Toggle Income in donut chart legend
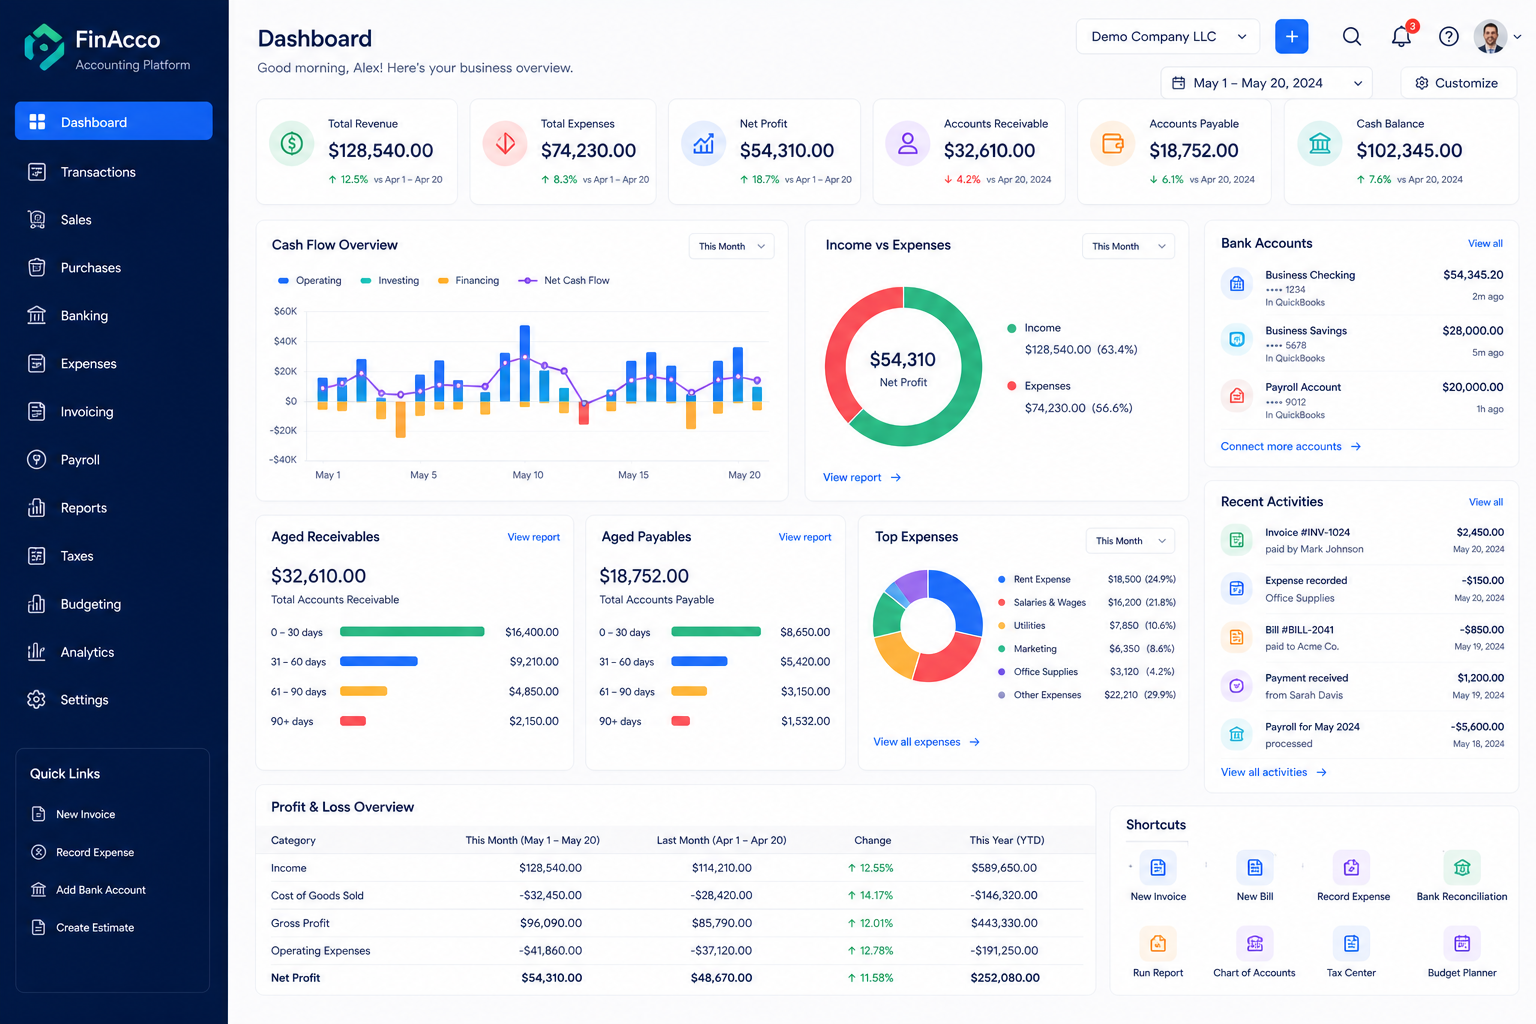The image size is (1536, 1024). point(1034,328)
